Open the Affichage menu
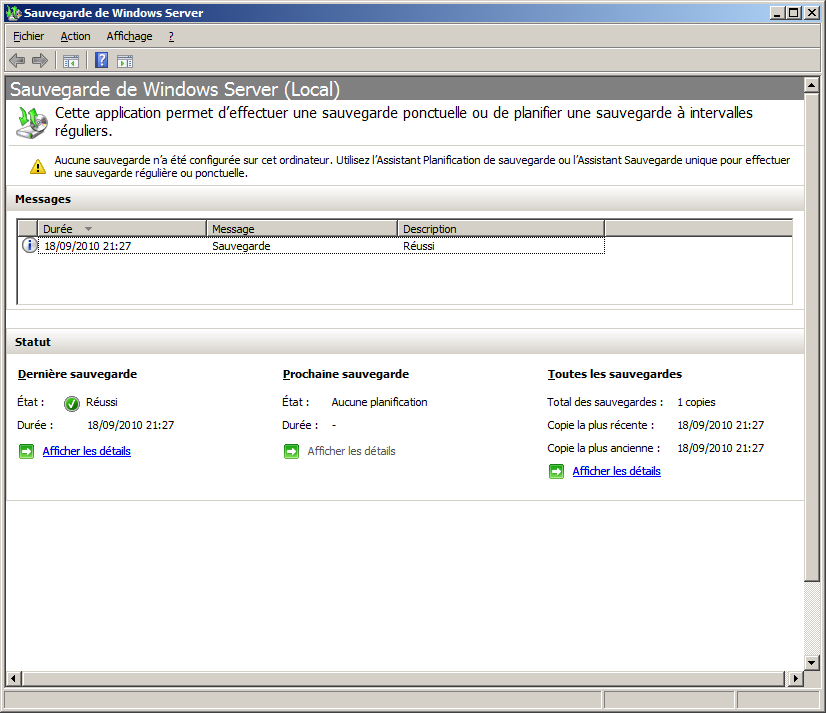 [x=129, y=36]
